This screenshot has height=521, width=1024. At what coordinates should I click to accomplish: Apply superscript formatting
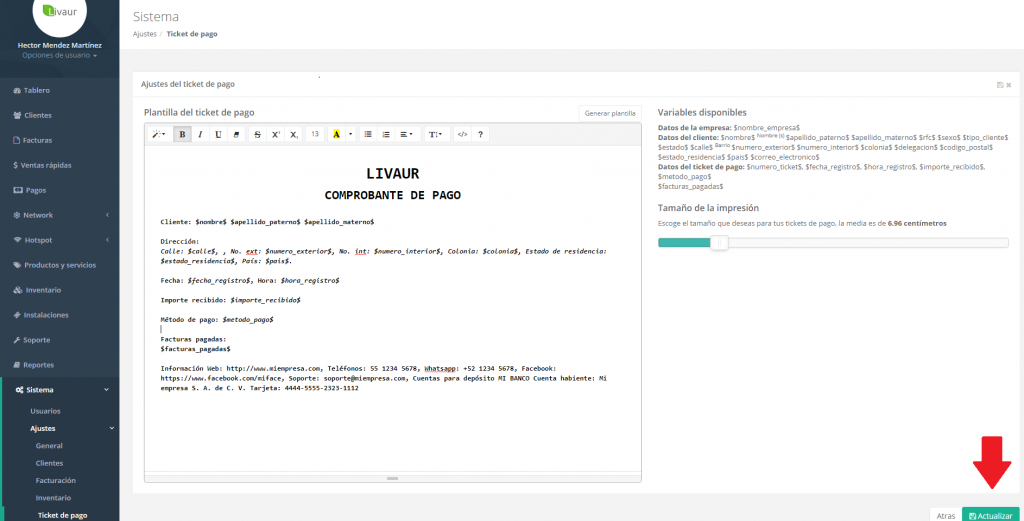[276, 134]
